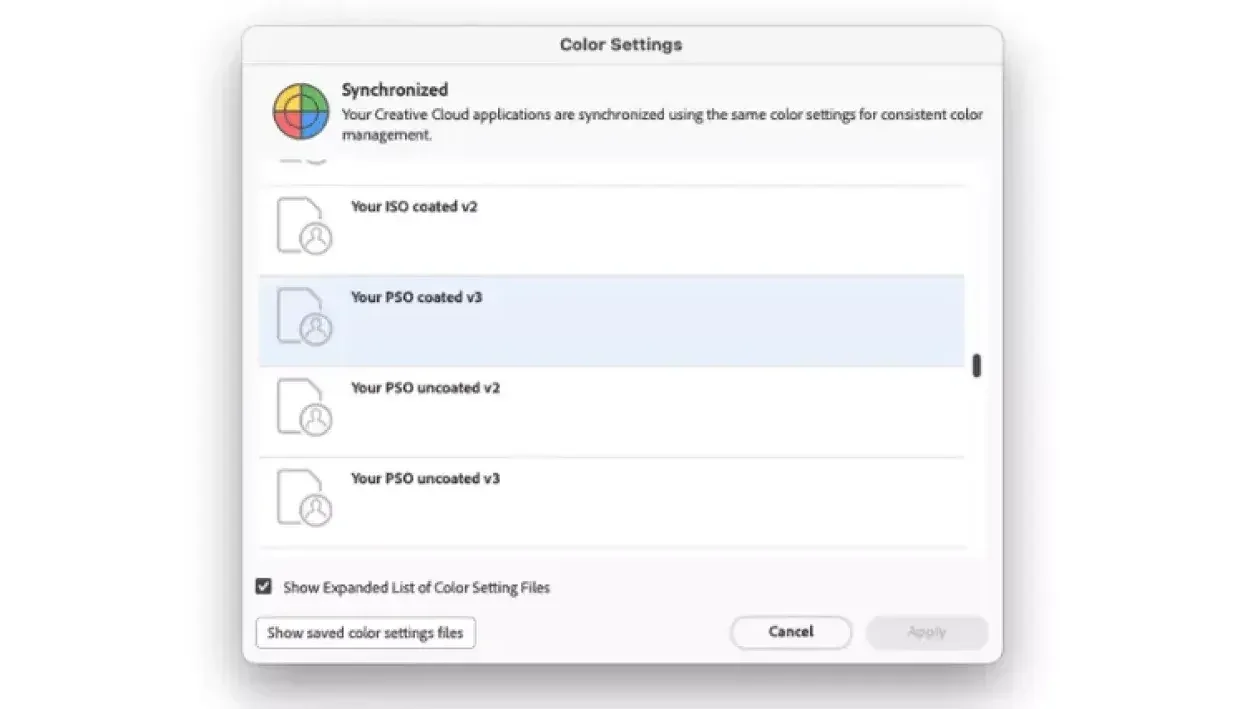Open Show saved color settings files
Screen dimensions: 1245x709
(365, 633)
